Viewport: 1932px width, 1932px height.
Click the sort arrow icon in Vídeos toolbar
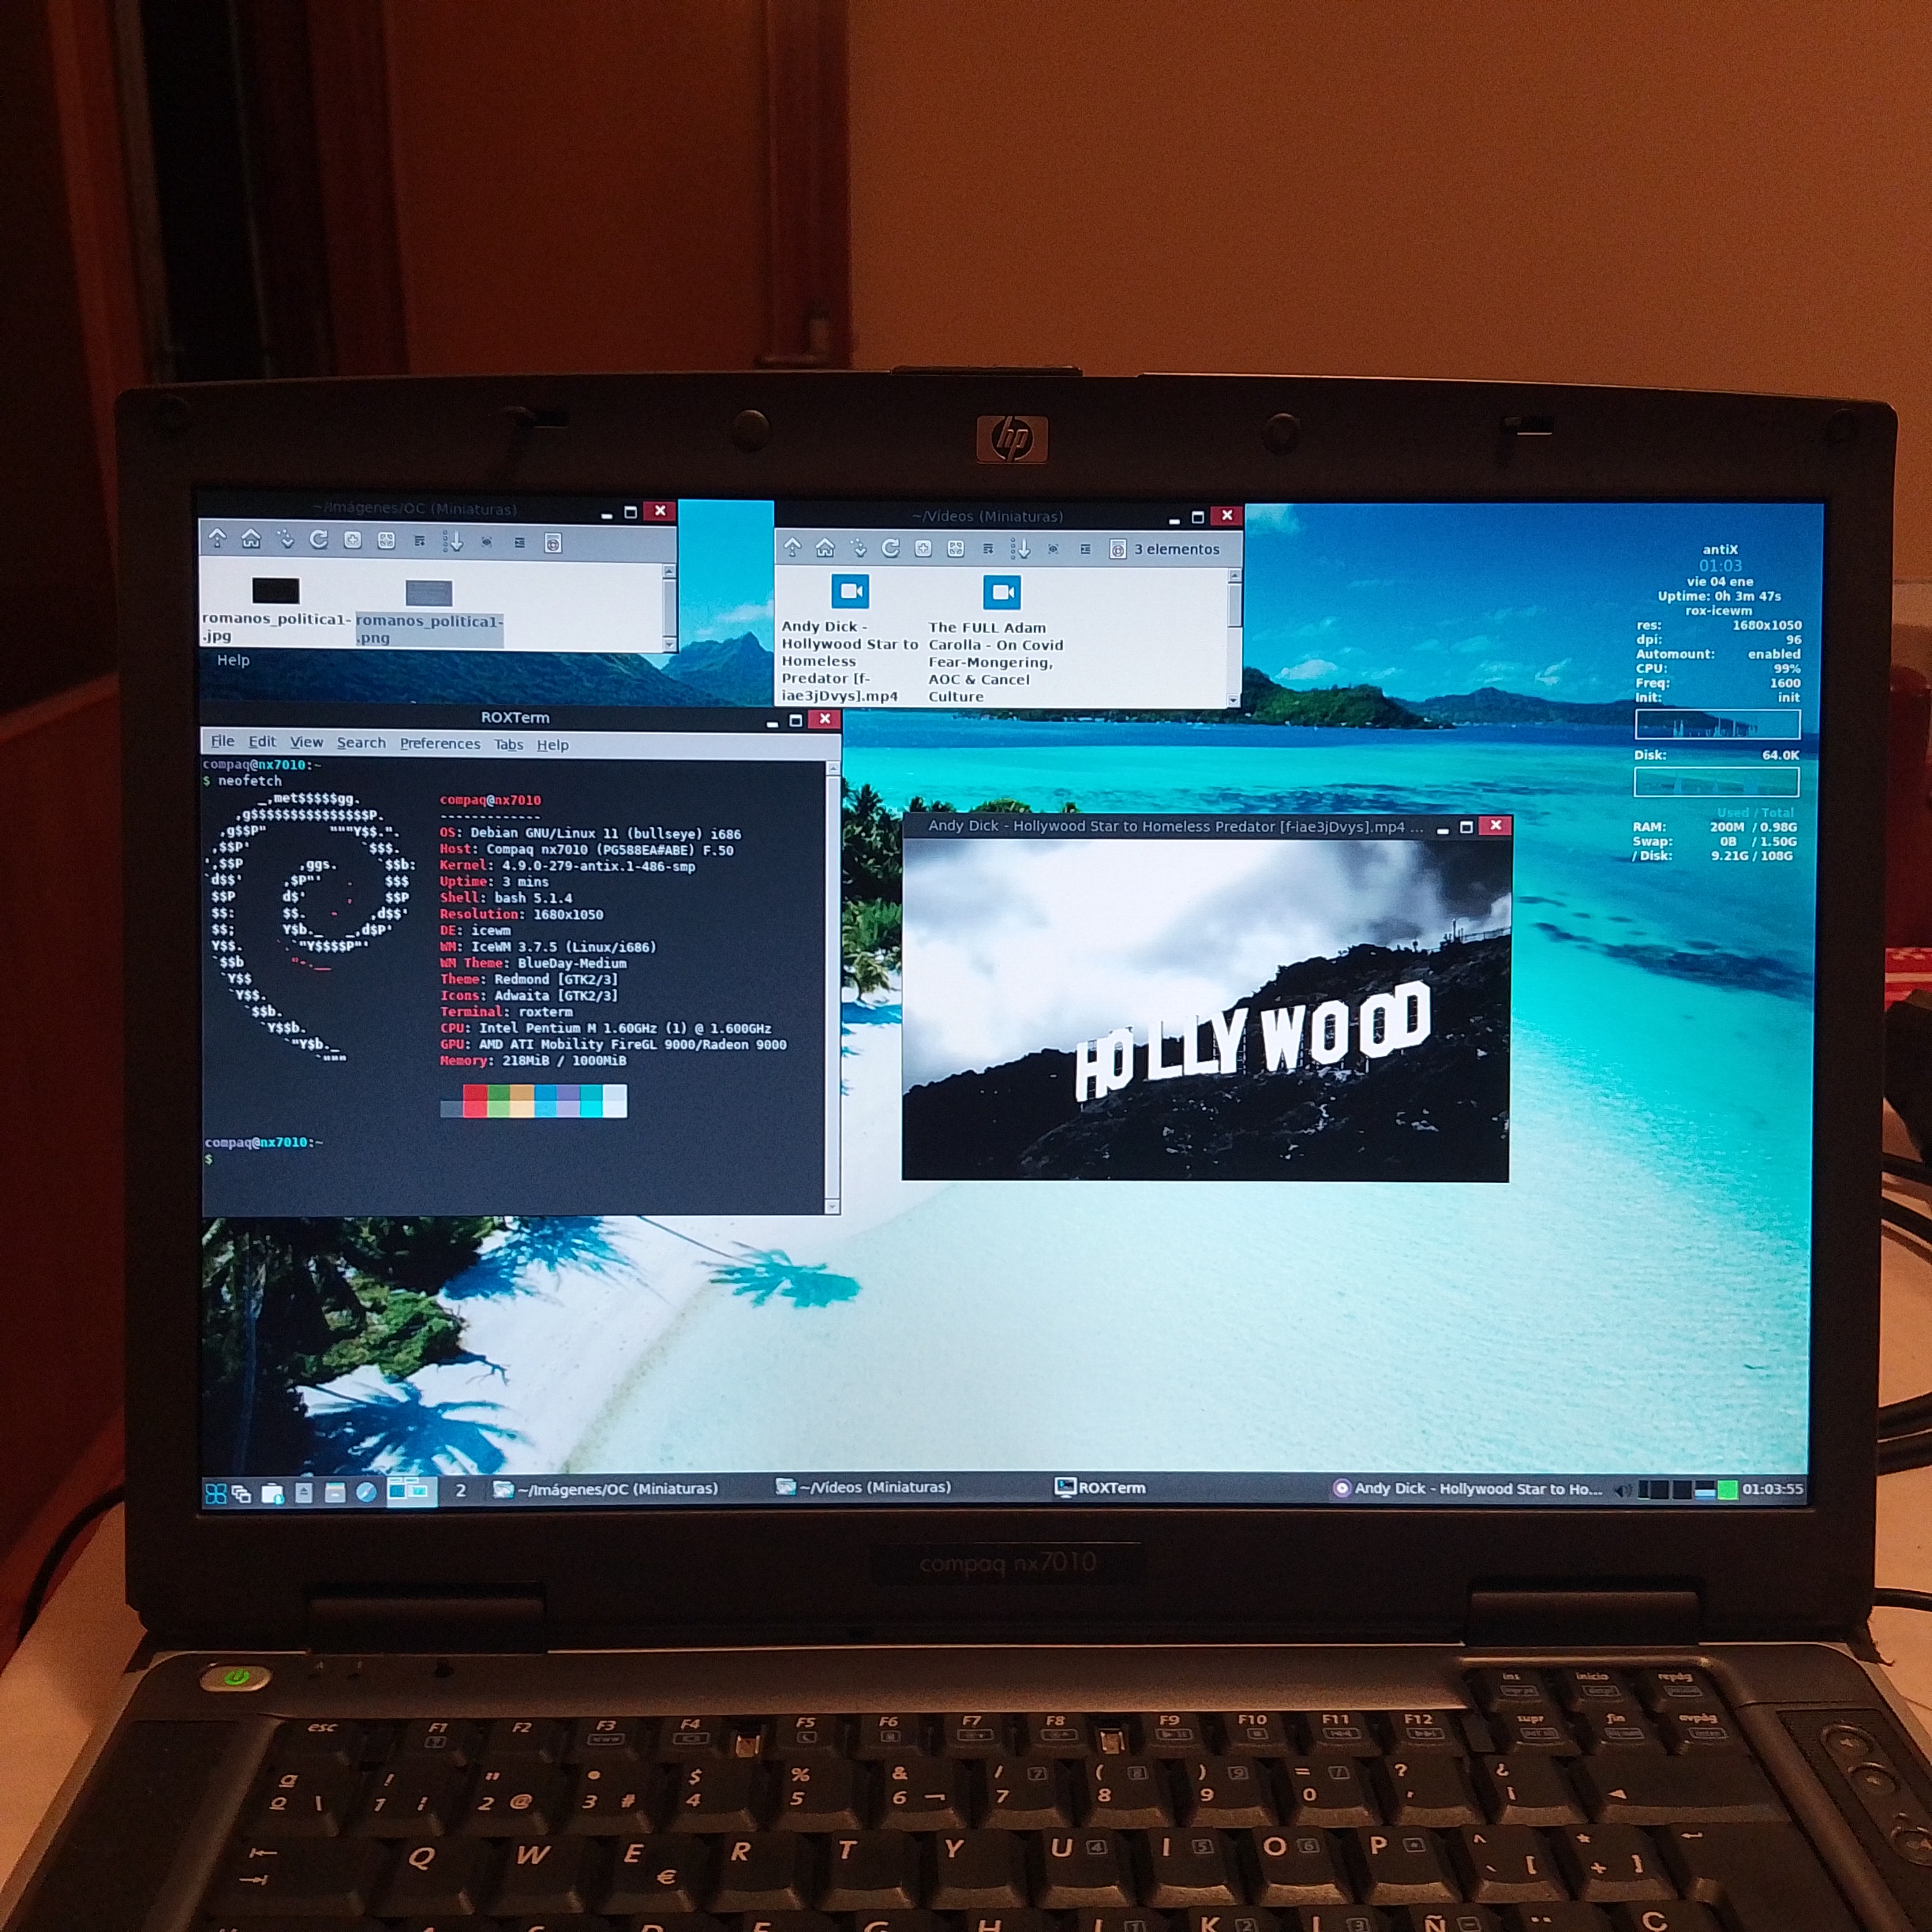pos(1020,549)
